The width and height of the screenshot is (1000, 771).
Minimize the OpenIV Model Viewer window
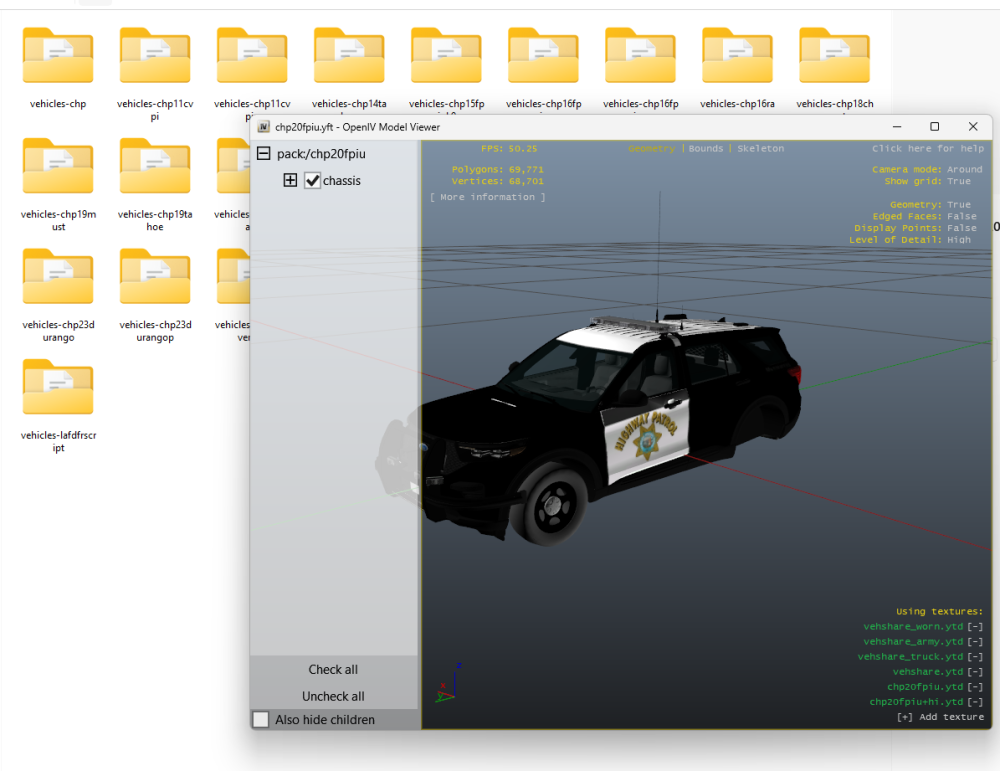897,127
